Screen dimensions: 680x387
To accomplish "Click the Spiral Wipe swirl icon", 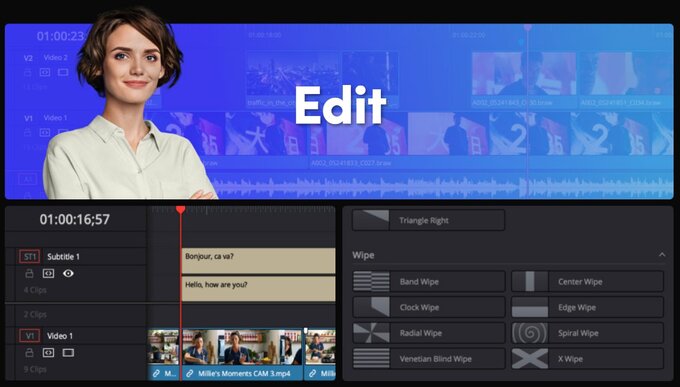I will (530, 333).
